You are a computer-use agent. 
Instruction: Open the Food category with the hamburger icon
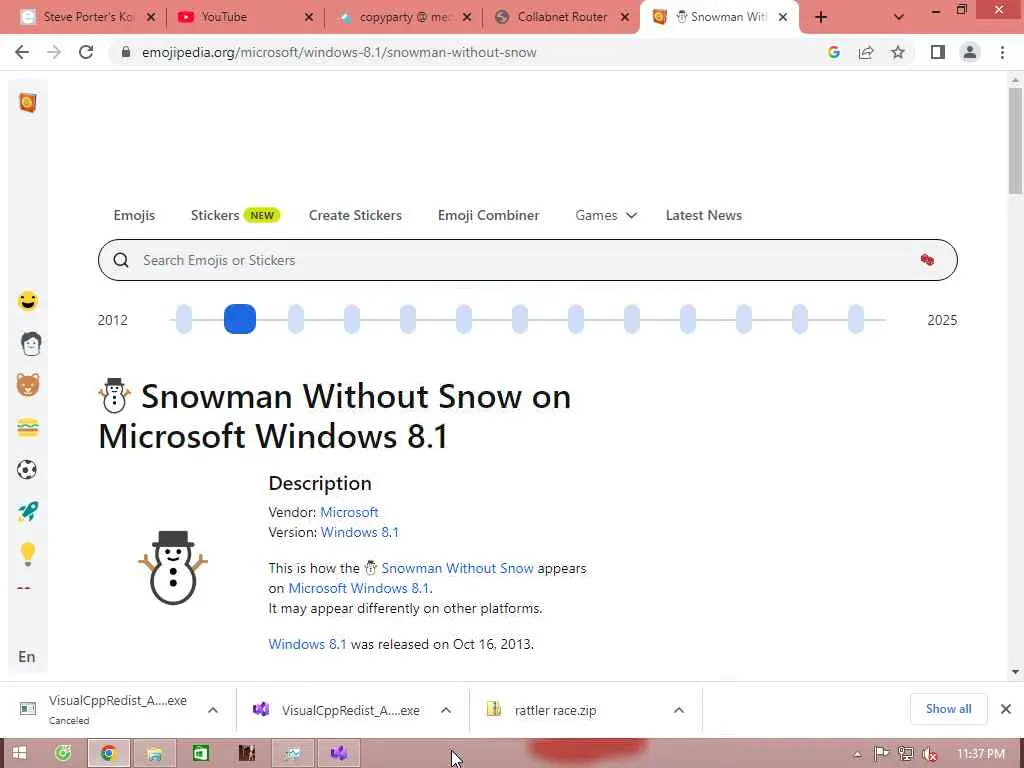pos(27,428)
